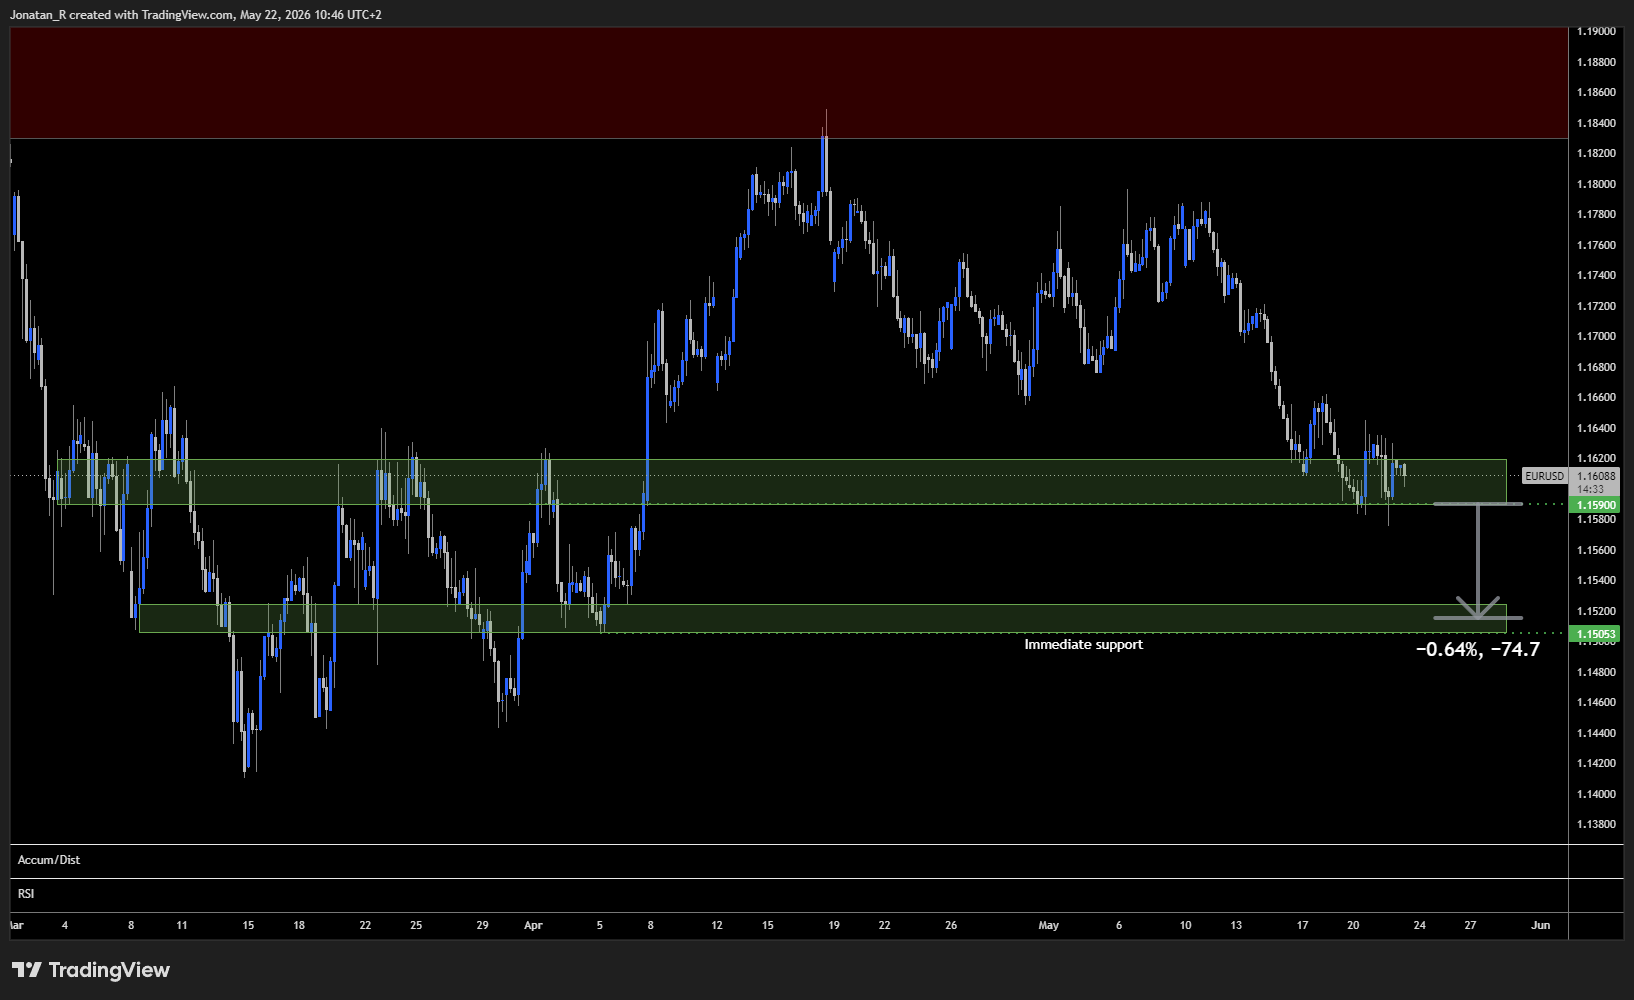
Task: Open the RSI indicator pane label
Action: [x=26, y=894]
